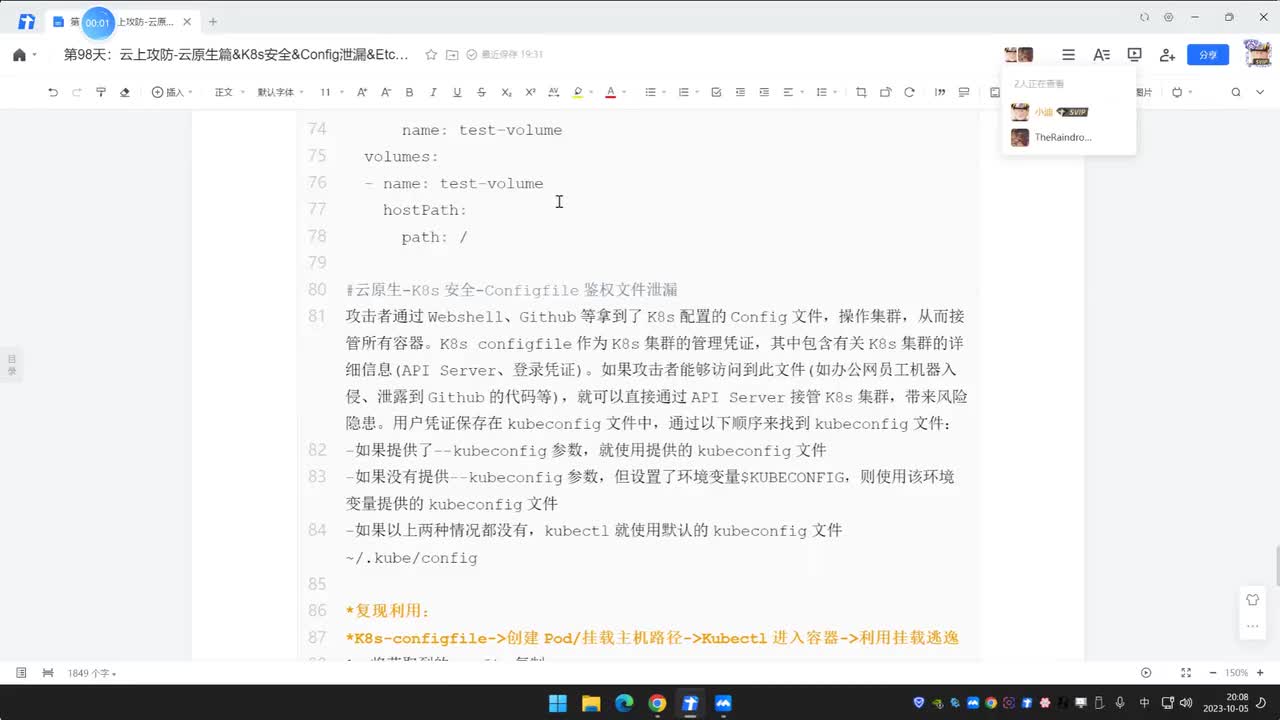Open character spacing AV tool
This screenshot has height=720, width=1280.
(554, 92)
